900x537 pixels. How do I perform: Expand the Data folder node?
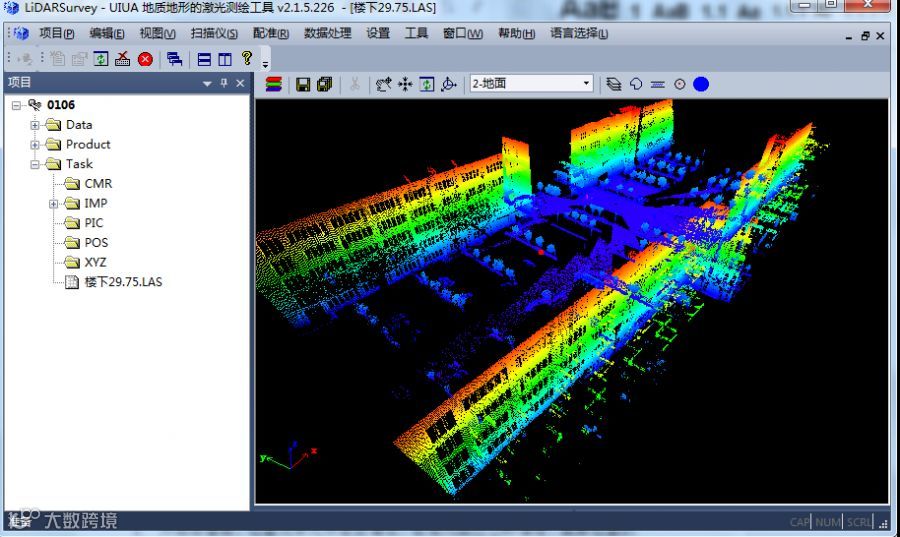click(x=35, y=125)
